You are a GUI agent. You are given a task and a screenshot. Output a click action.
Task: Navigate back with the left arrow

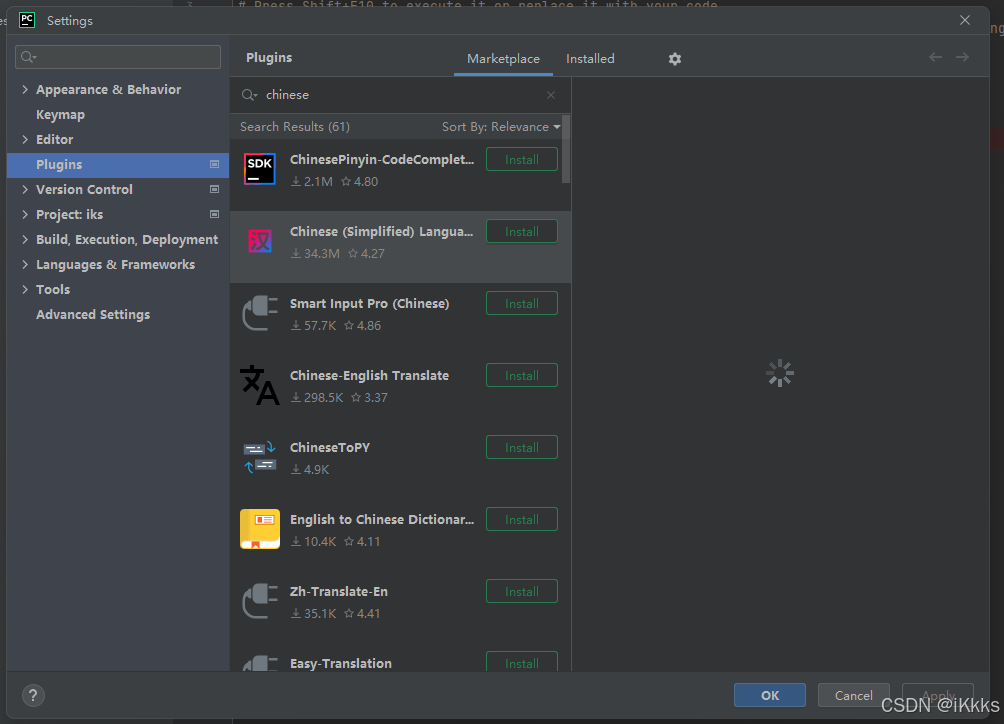click(x=935, y=57)
